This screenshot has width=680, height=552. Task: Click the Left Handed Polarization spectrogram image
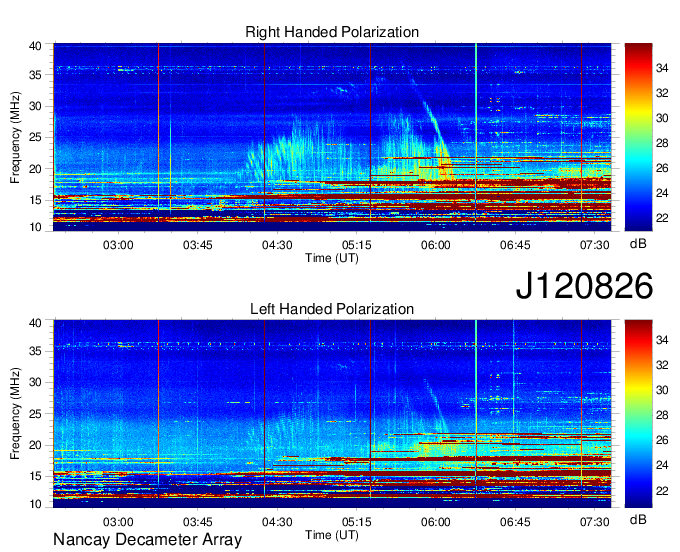[x=332, y=414]
